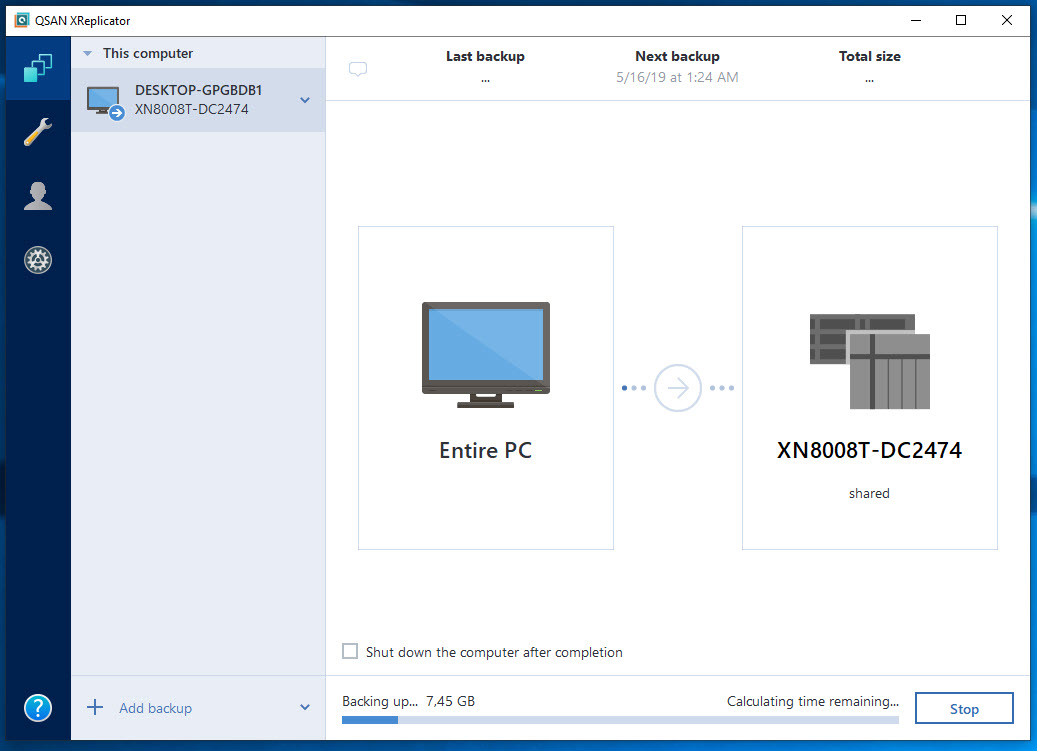Close the QSAN XReplicator window
This screenshot has height=751, width=1037.
pyautogui.click(x=1007, y=20)
